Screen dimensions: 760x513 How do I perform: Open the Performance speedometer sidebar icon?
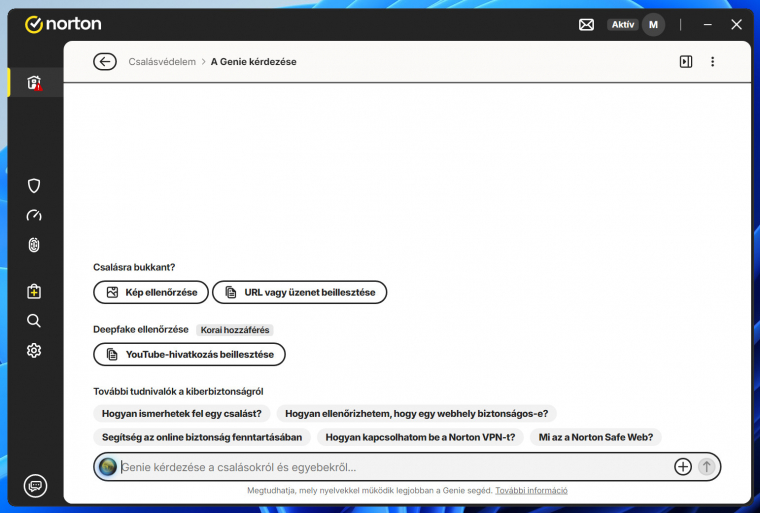pos(34,215)
